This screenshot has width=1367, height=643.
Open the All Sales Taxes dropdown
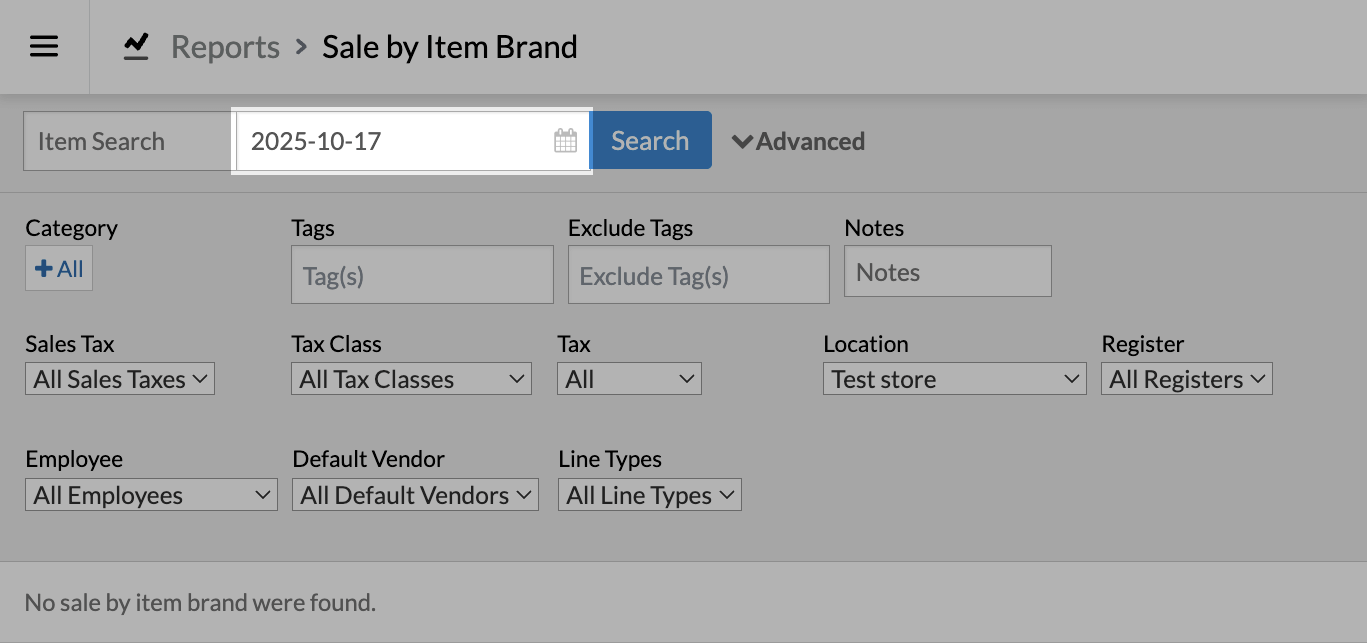pos(120,379)
